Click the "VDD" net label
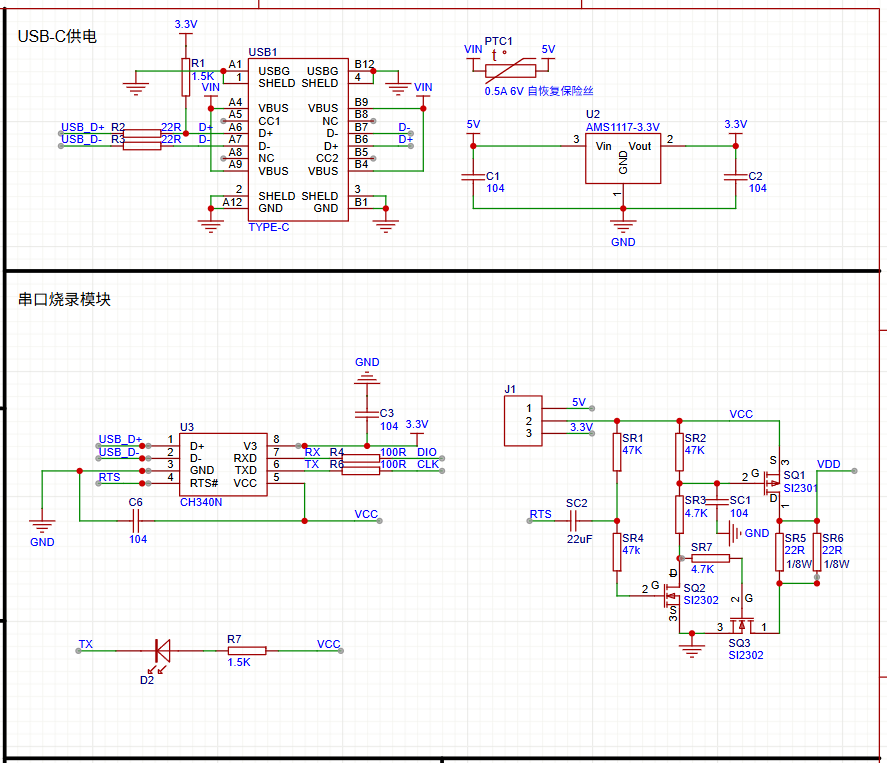Screen dimensions: 887x763 [829, 464]
